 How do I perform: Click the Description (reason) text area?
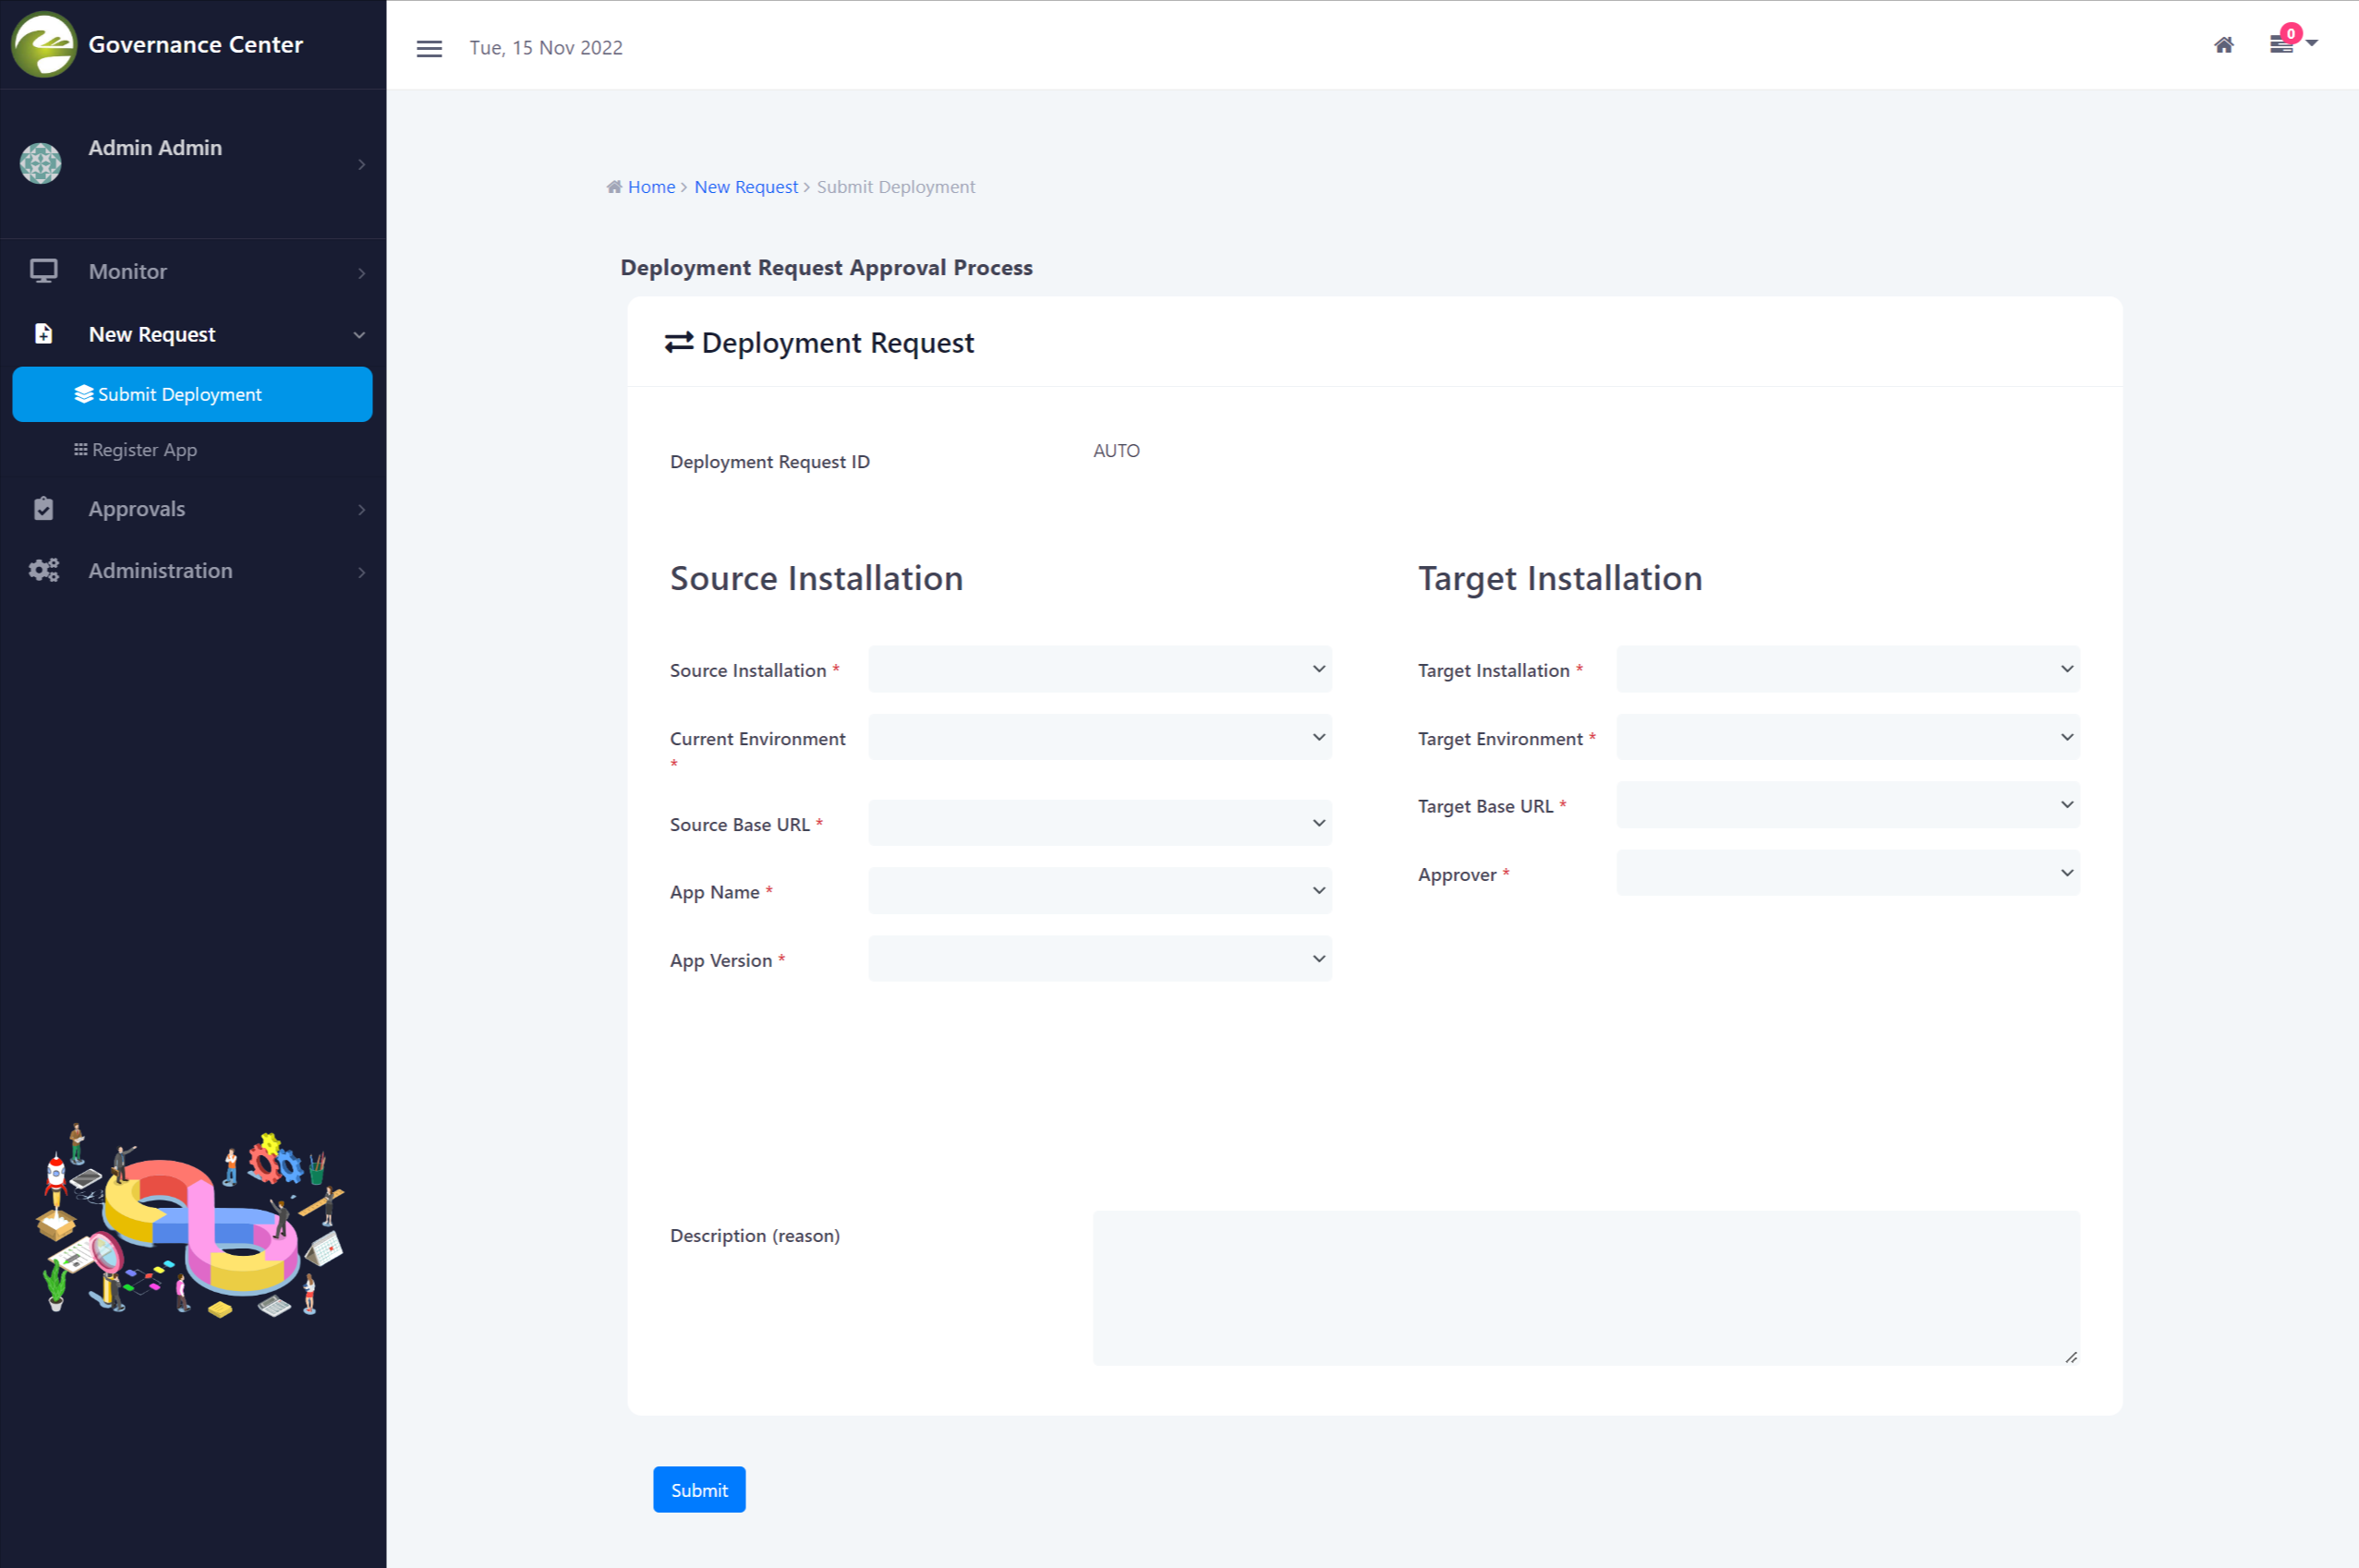[x=1585, y=1288]
